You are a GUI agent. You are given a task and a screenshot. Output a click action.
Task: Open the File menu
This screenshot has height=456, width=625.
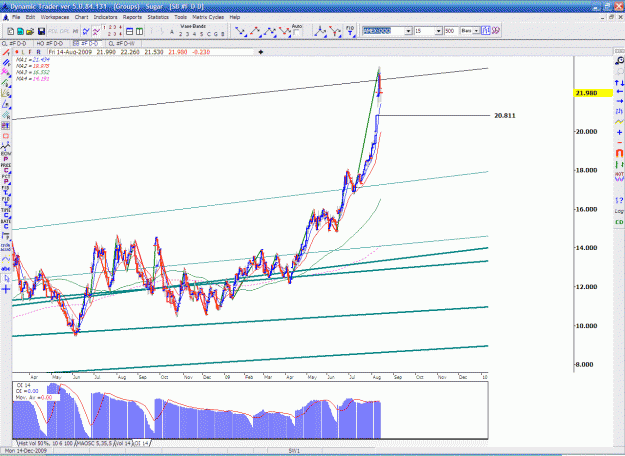click(x=16, y=17)
